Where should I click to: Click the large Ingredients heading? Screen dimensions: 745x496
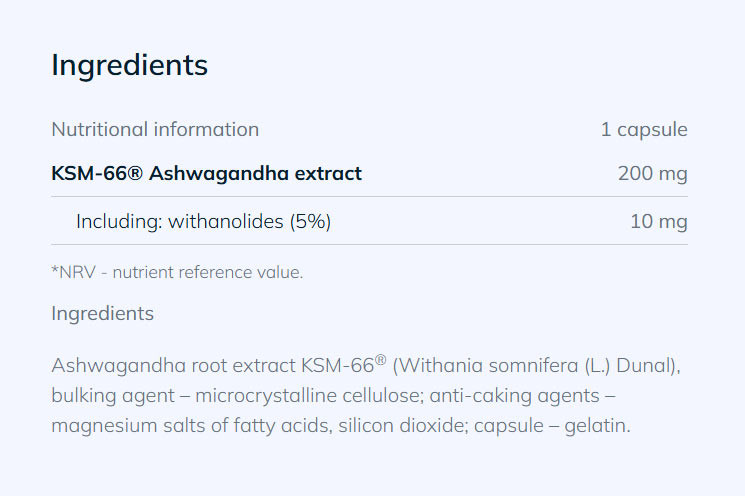pos(129,65)
